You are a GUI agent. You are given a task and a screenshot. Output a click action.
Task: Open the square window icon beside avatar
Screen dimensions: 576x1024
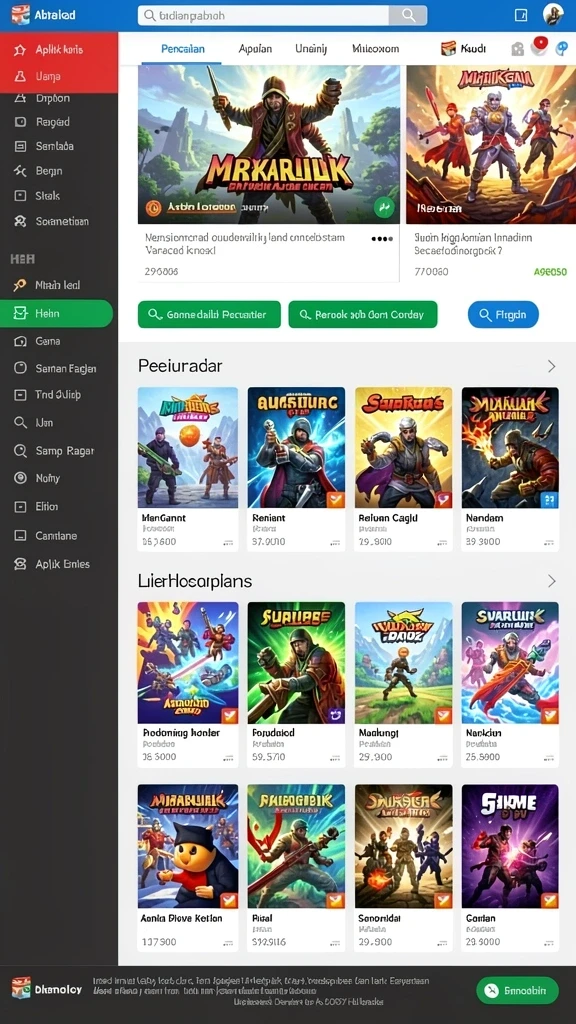pyautogui.click(x=521, y=15)
